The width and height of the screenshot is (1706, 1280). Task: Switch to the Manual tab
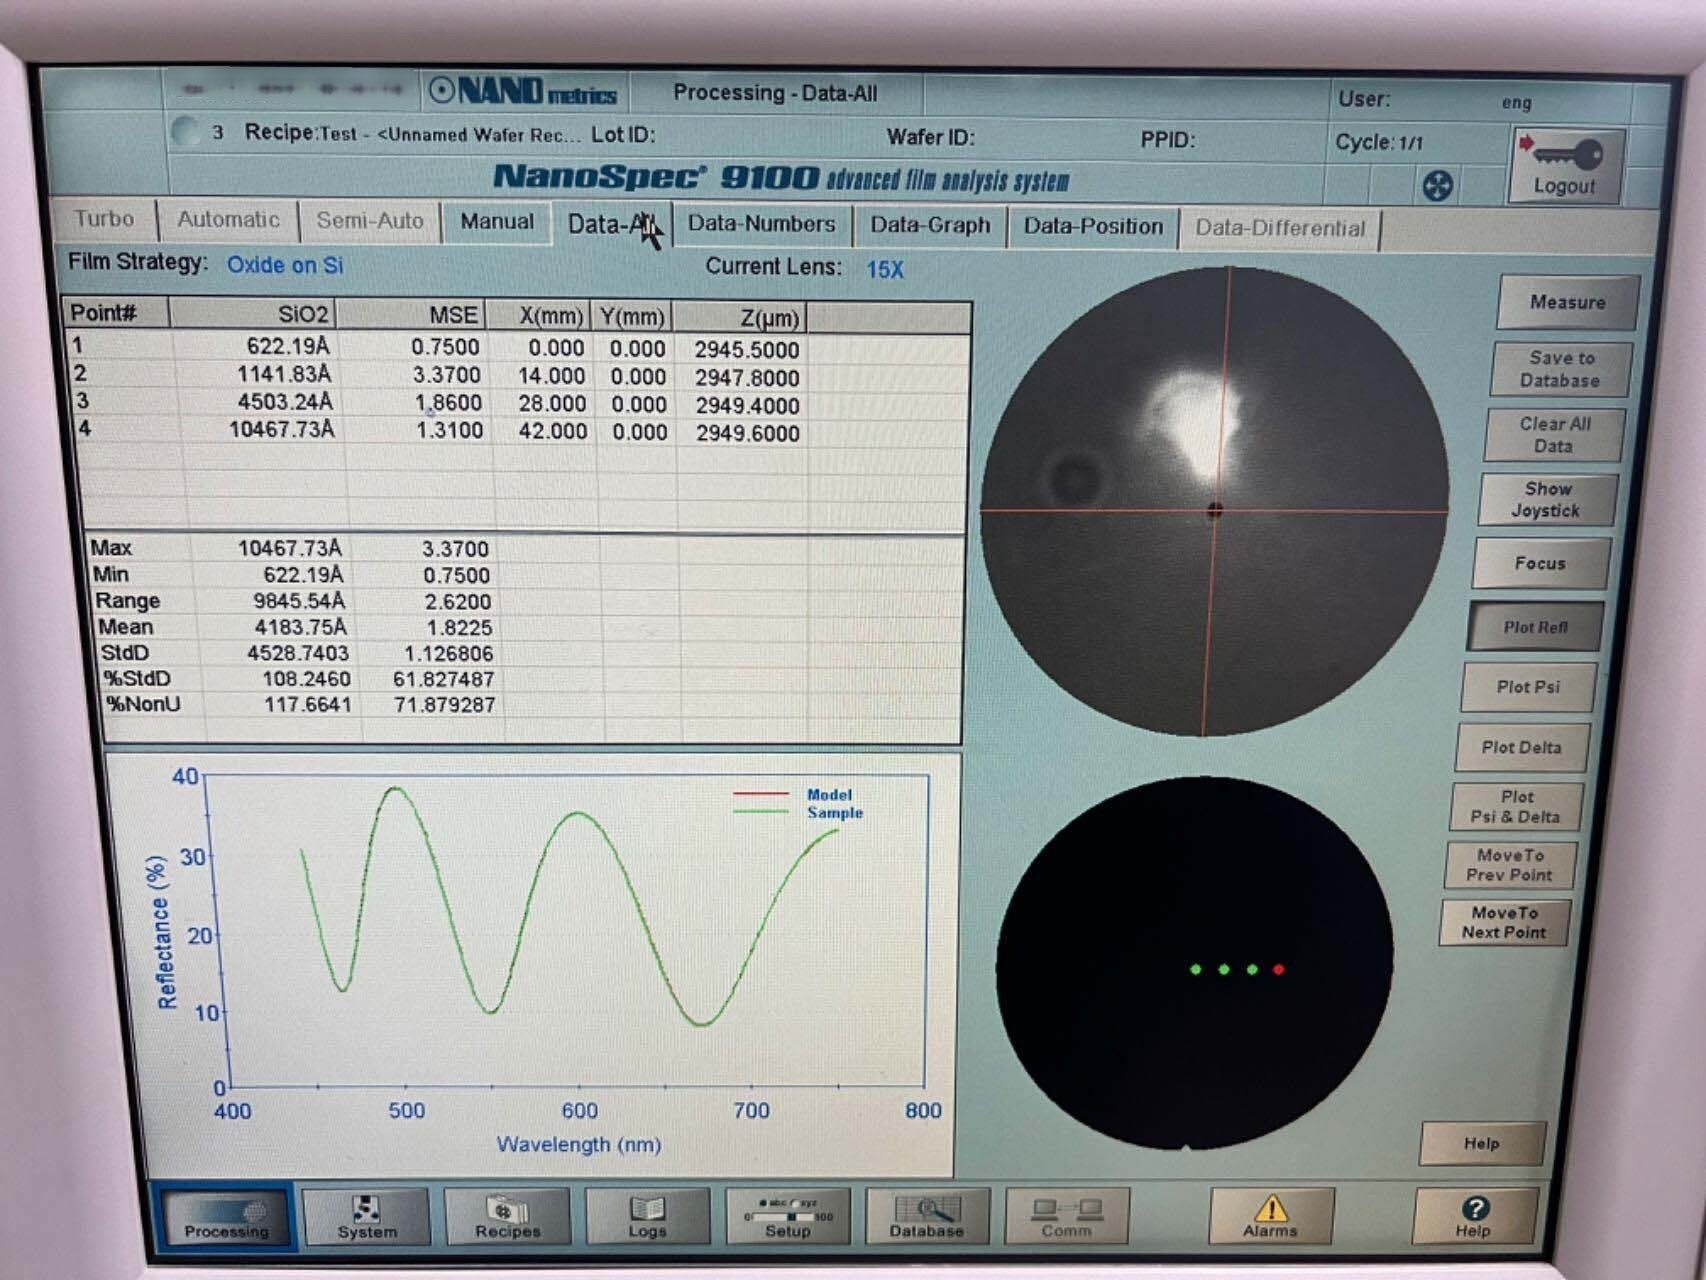click(x=497, y=222)
